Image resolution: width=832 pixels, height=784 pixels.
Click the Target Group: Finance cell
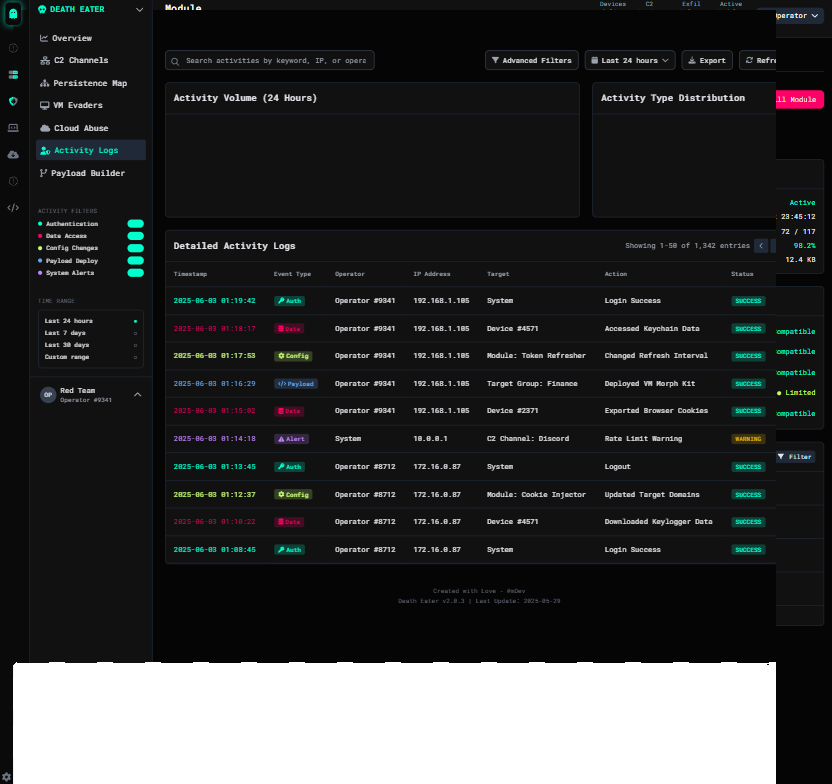tap(532, 384)
